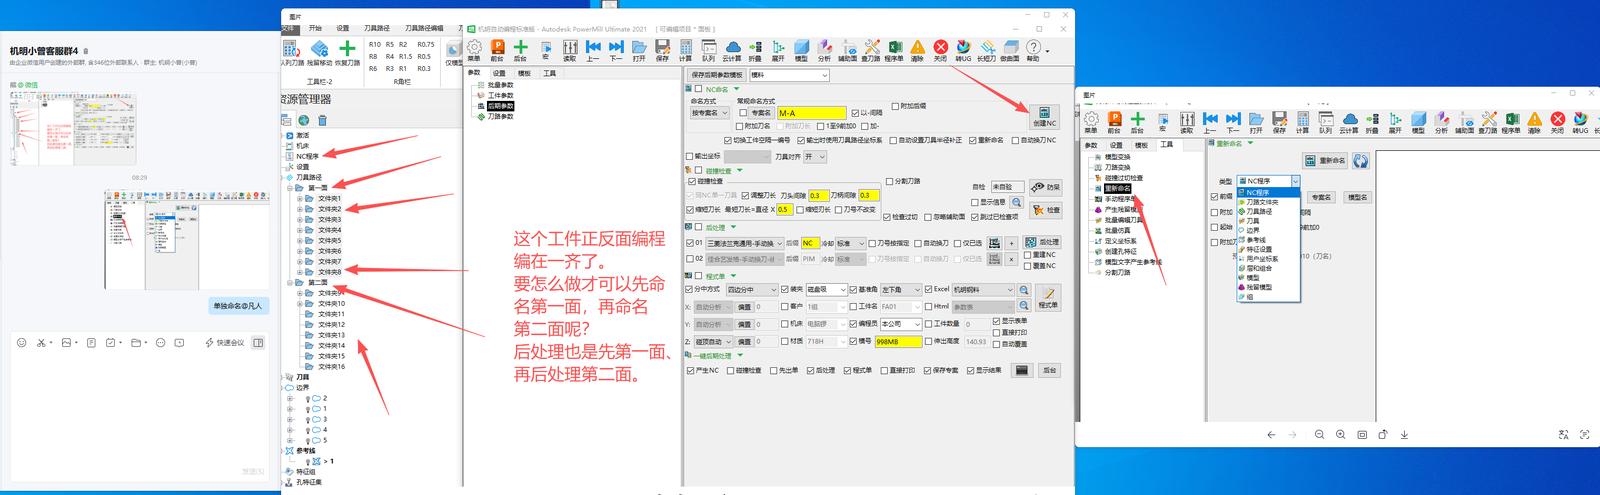
Task: Click the 云计算 cloud icon in middle window
Action: pyautogui.click(x=732, y=48)
